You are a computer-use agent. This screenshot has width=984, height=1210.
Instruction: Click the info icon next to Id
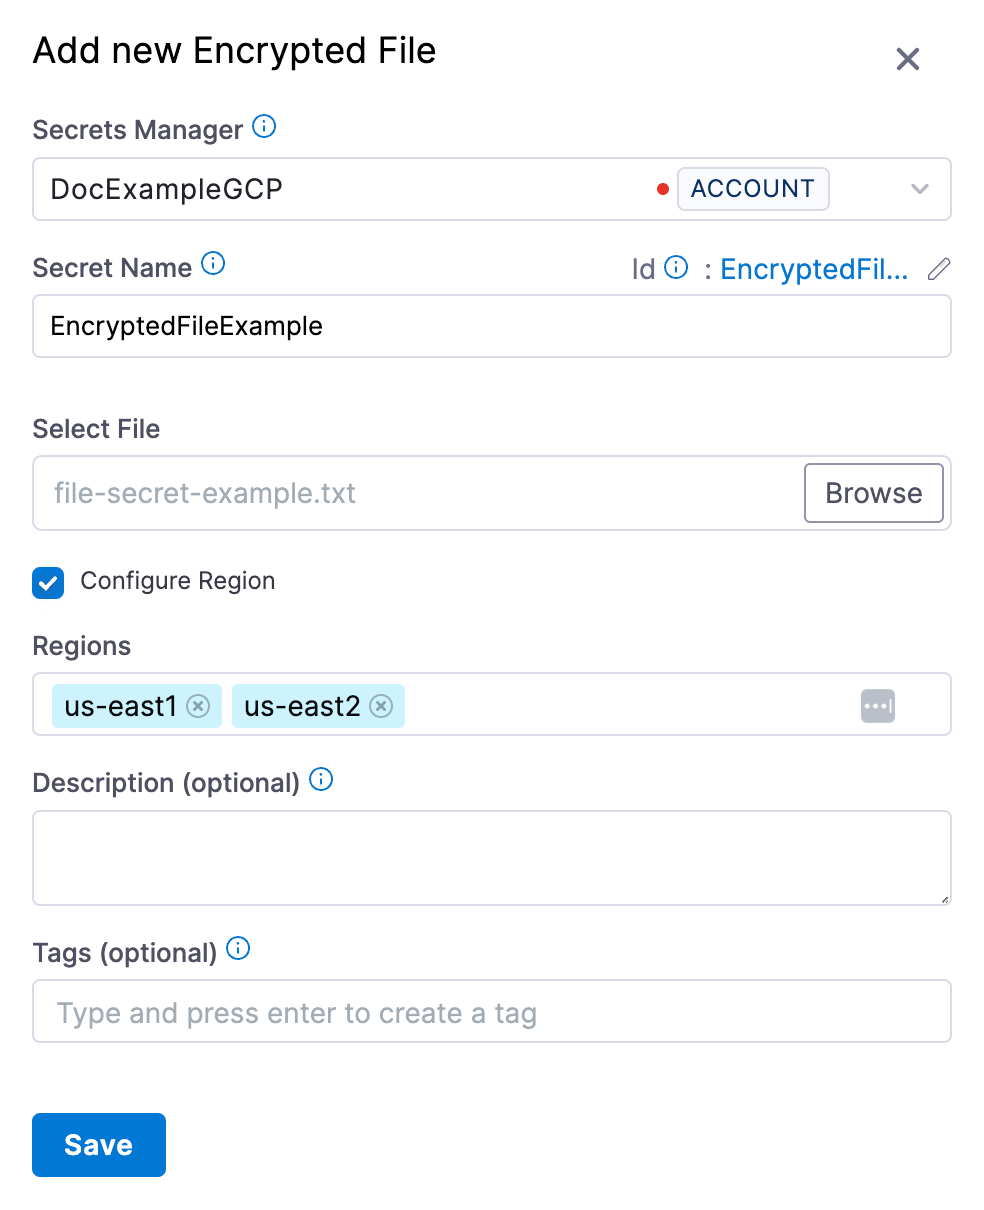click(x=677, y=268)
